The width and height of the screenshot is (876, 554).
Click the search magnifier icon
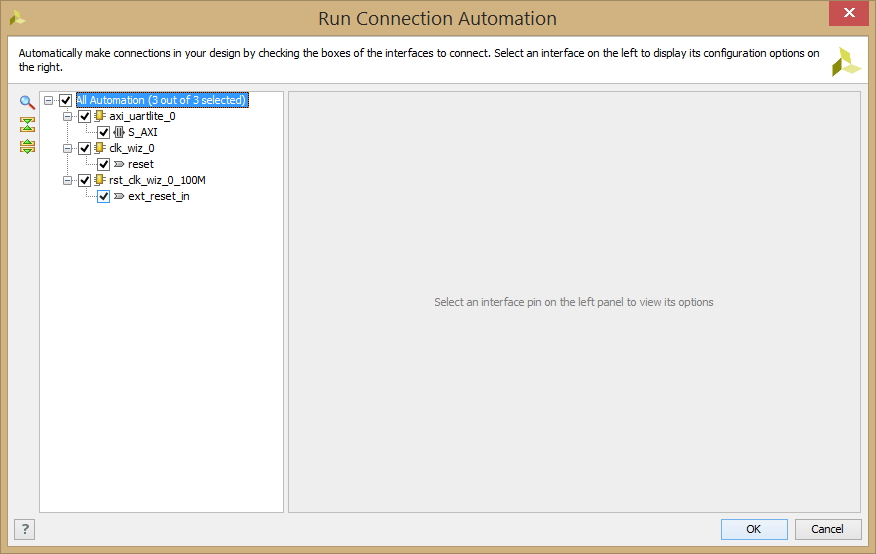27,102
